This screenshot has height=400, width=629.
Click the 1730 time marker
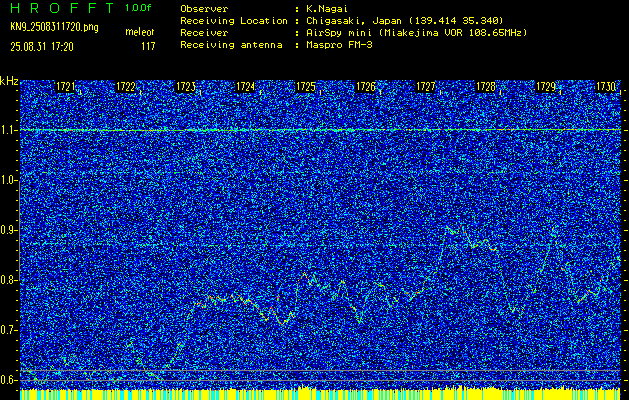[x=606, y=87]
